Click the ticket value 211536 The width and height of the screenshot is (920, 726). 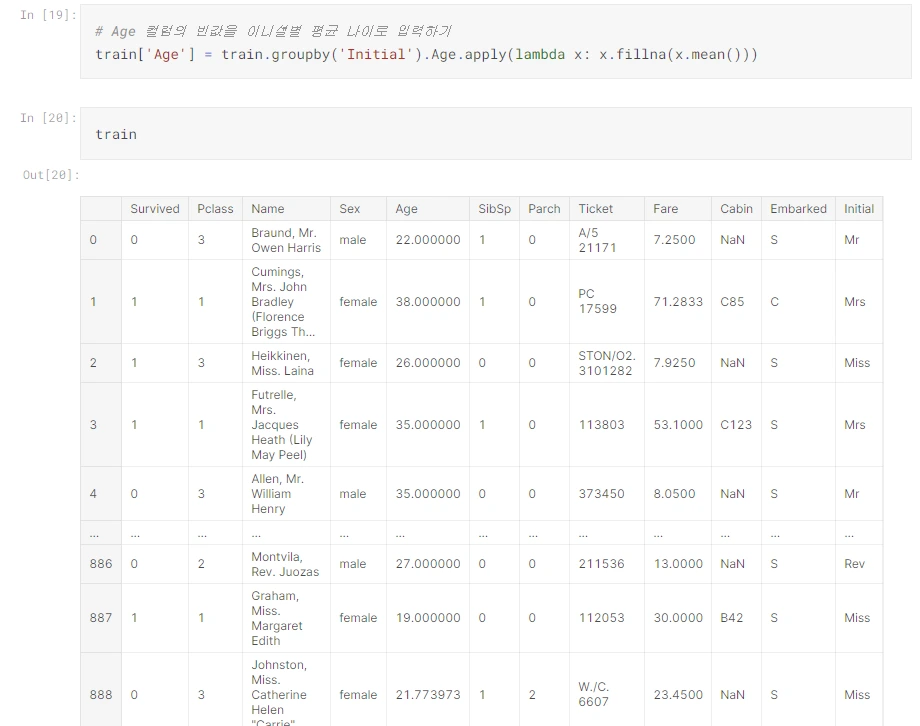click(601, 564)
